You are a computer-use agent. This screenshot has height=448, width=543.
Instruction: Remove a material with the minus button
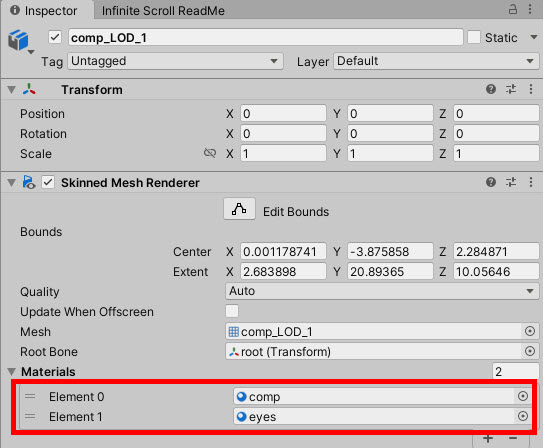[513, 439]
